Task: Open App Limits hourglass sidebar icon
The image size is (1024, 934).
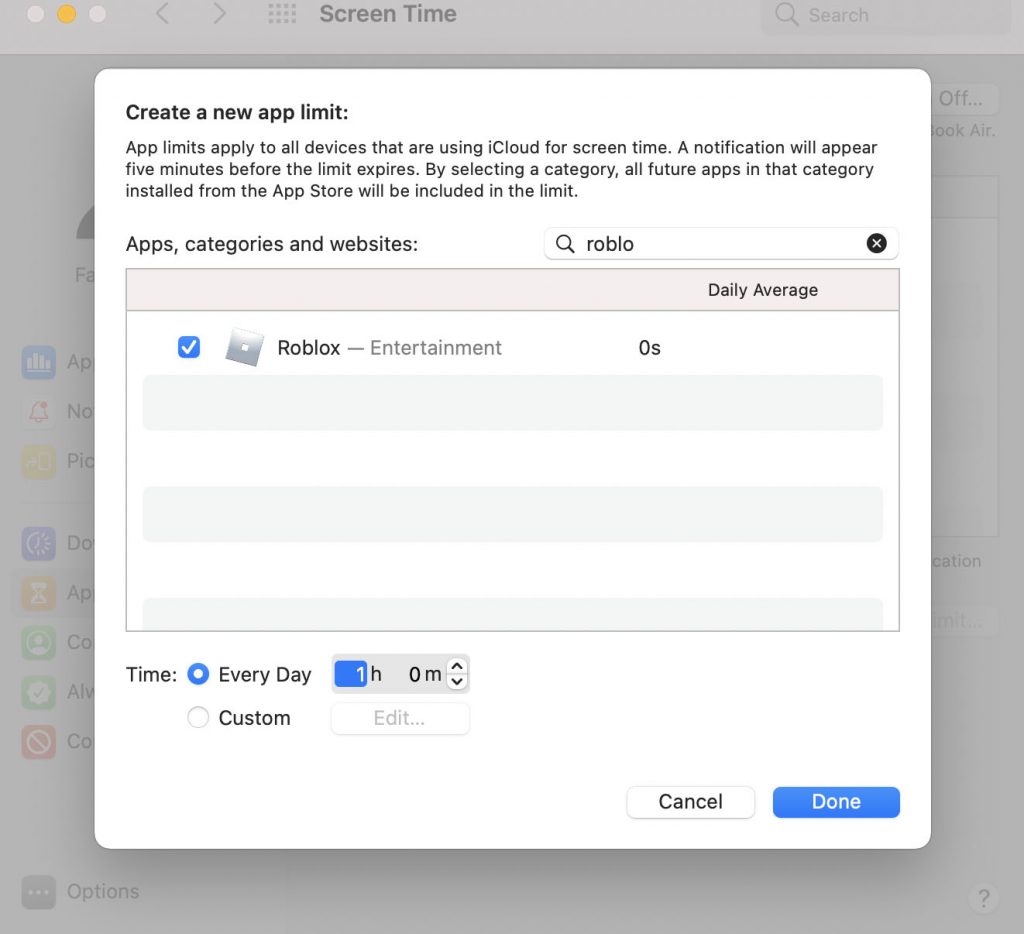Action: (x=39, y=593)
